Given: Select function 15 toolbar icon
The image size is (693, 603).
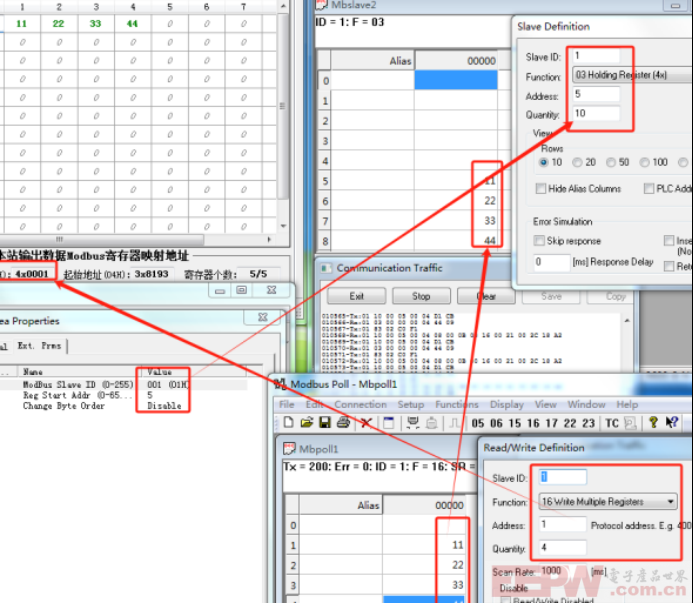Looking at the screenshot, I should pyautogui.click(x=515, y=423).
